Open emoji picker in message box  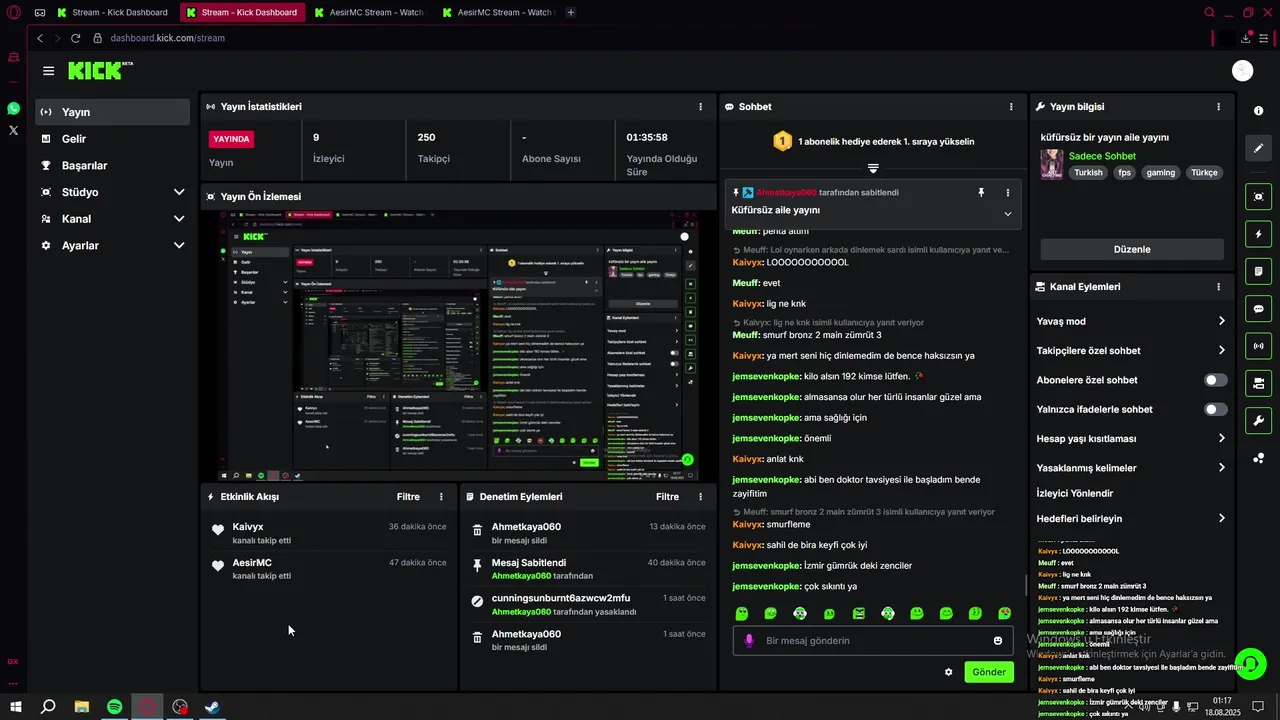coord(998,641)
